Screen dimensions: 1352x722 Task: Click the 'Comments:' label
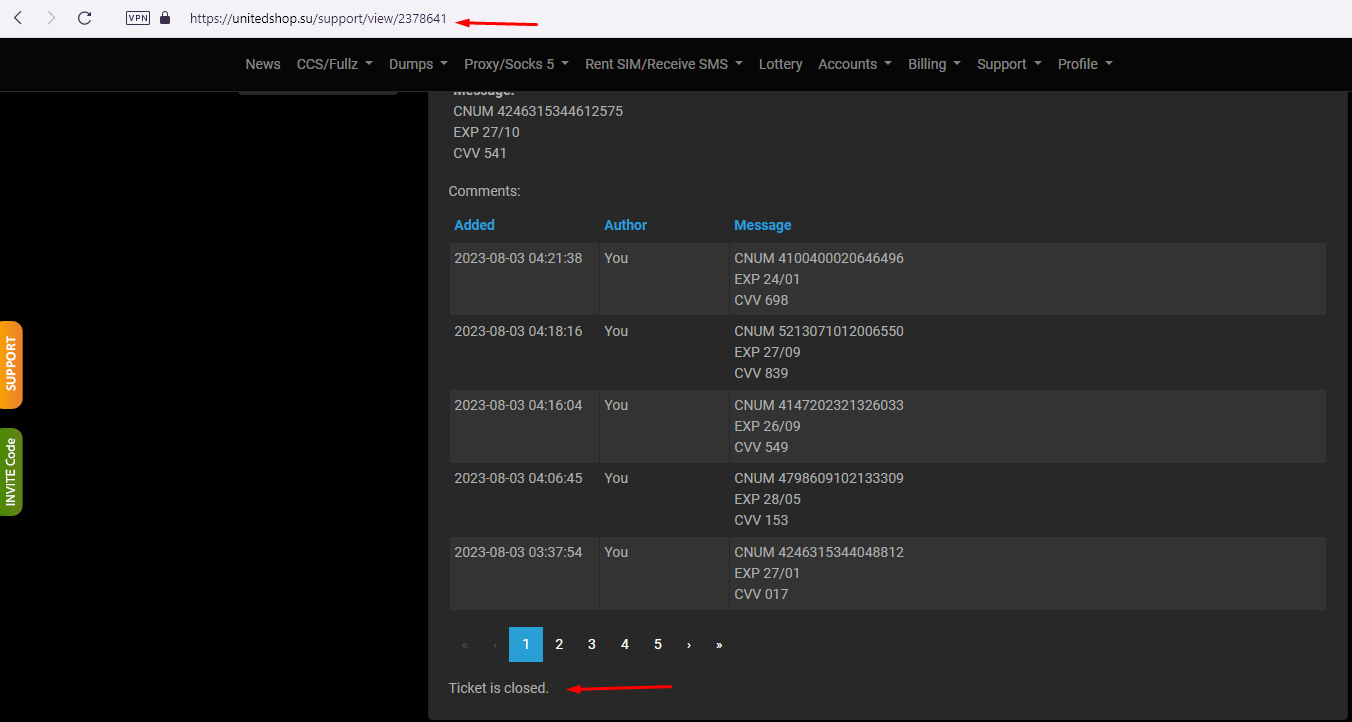click(485, 191)
